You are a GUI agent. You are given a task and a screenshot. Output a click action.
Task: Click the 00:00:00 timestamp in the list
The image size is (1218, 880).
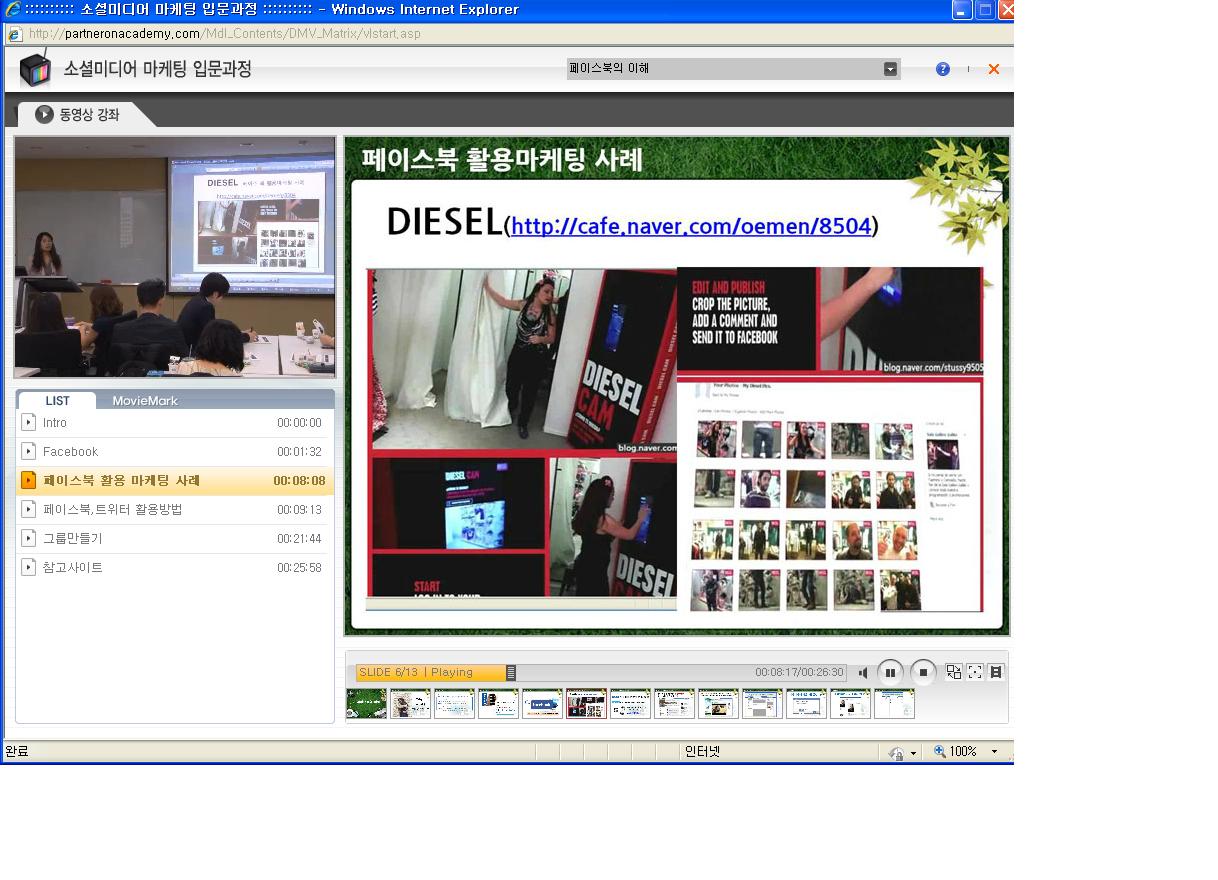pos(299,423)
